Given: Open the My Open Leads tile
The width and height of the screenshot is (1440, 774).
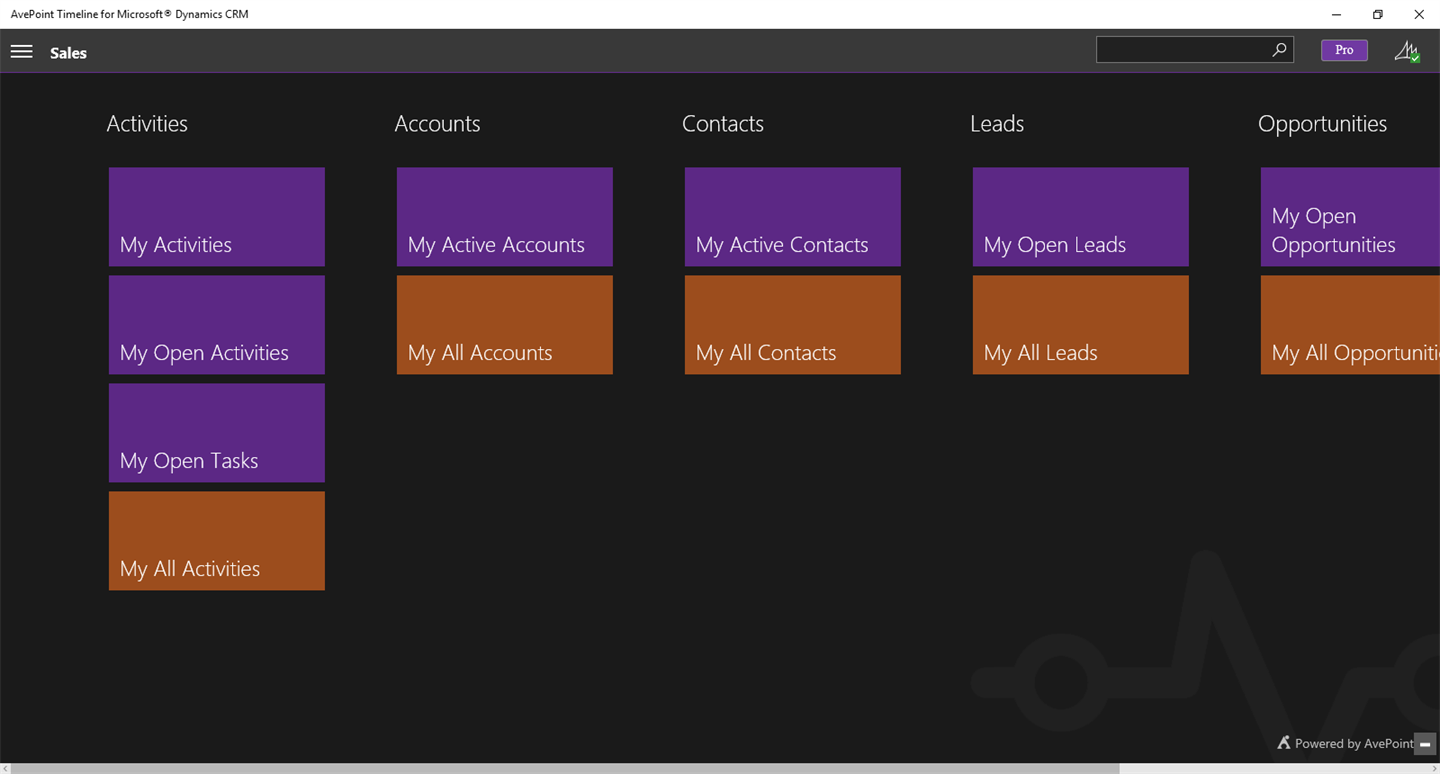Looking at the screenshot, I should pos(1080,216).
